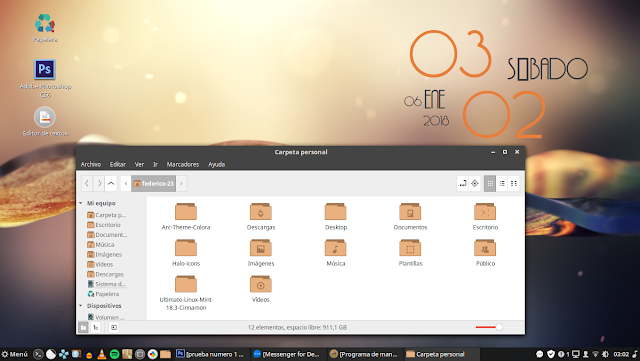Select the Imágenes folder icon in main view
Viewport: 640px width, 361px height.
click(x=261, y=248)
